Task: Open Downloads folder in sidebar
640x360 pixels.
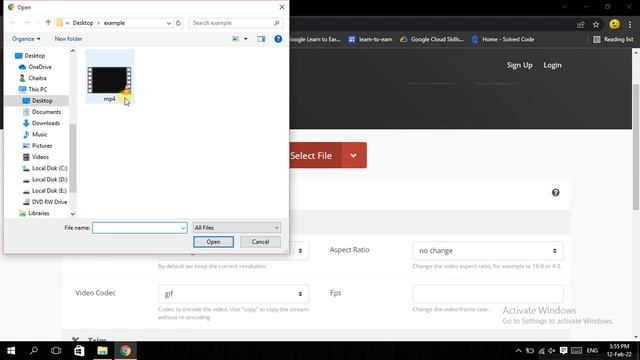Action: pyautogui.click(x=46, y=123)
